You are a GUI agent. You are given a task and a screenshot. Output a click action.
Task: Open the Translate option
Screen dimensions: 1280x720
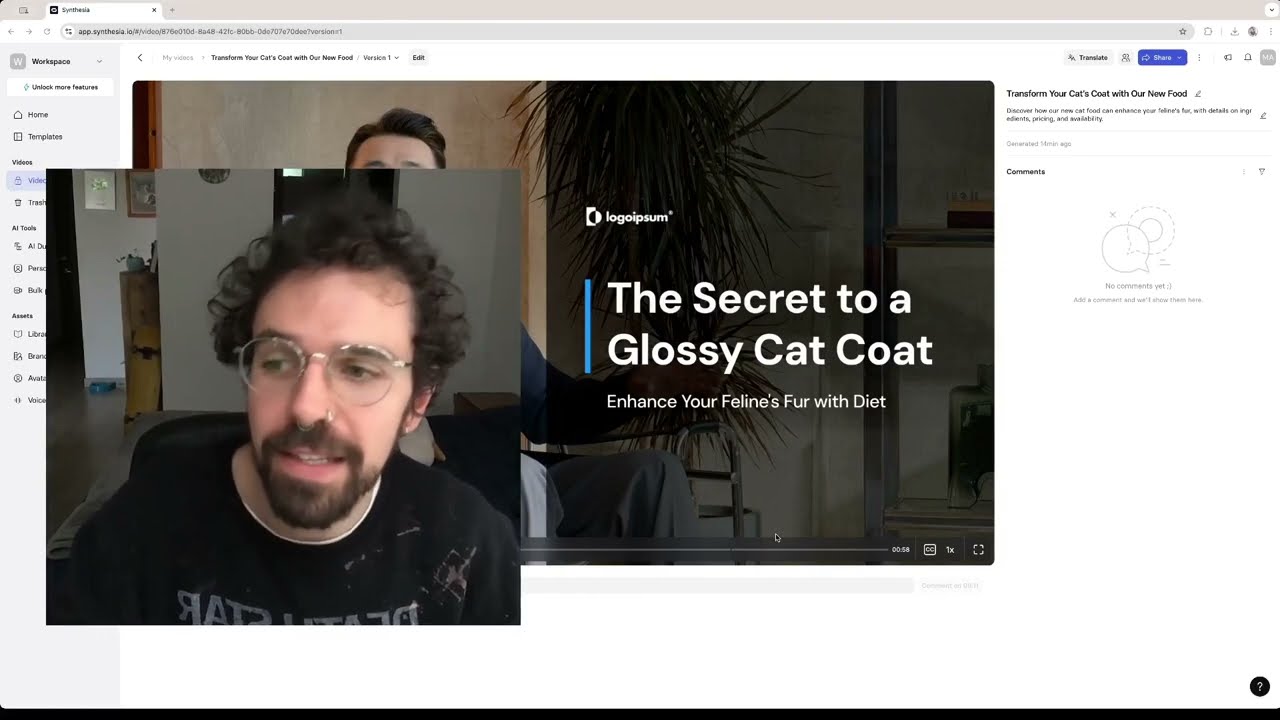[x=1088, y=58]
